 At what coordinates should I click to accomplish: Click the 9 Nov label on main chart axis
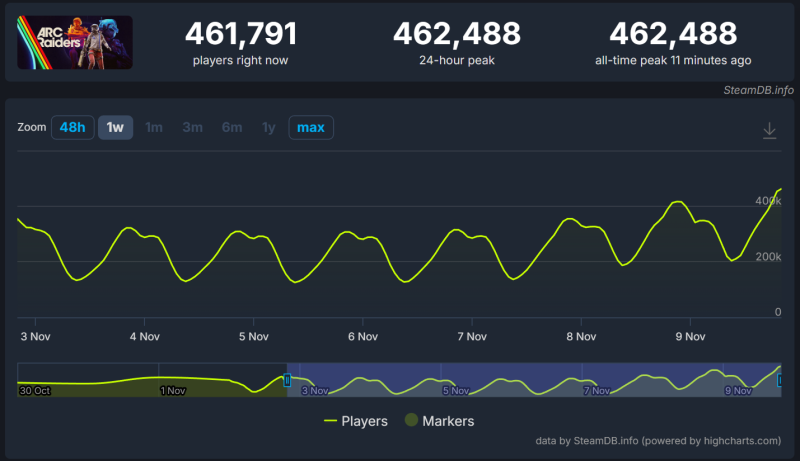(x=690, y=337)
